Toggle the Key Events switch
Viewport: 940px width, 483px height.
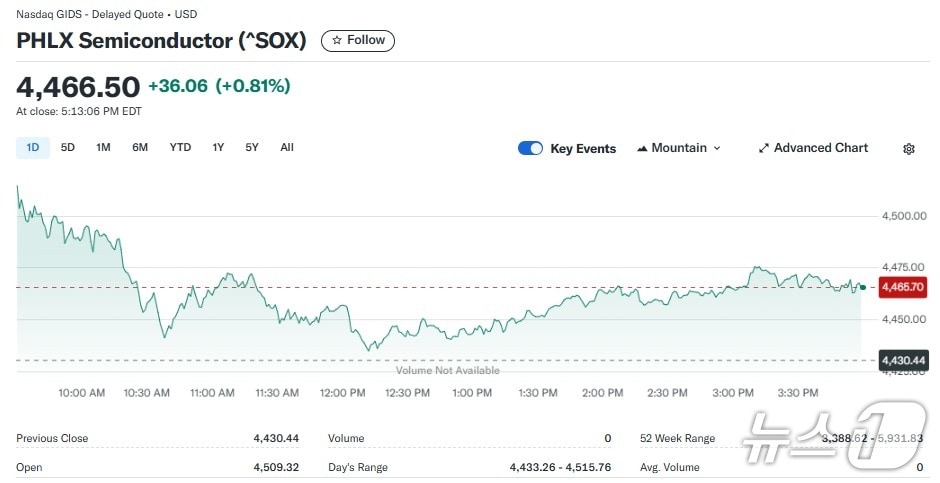coord(530,148)
